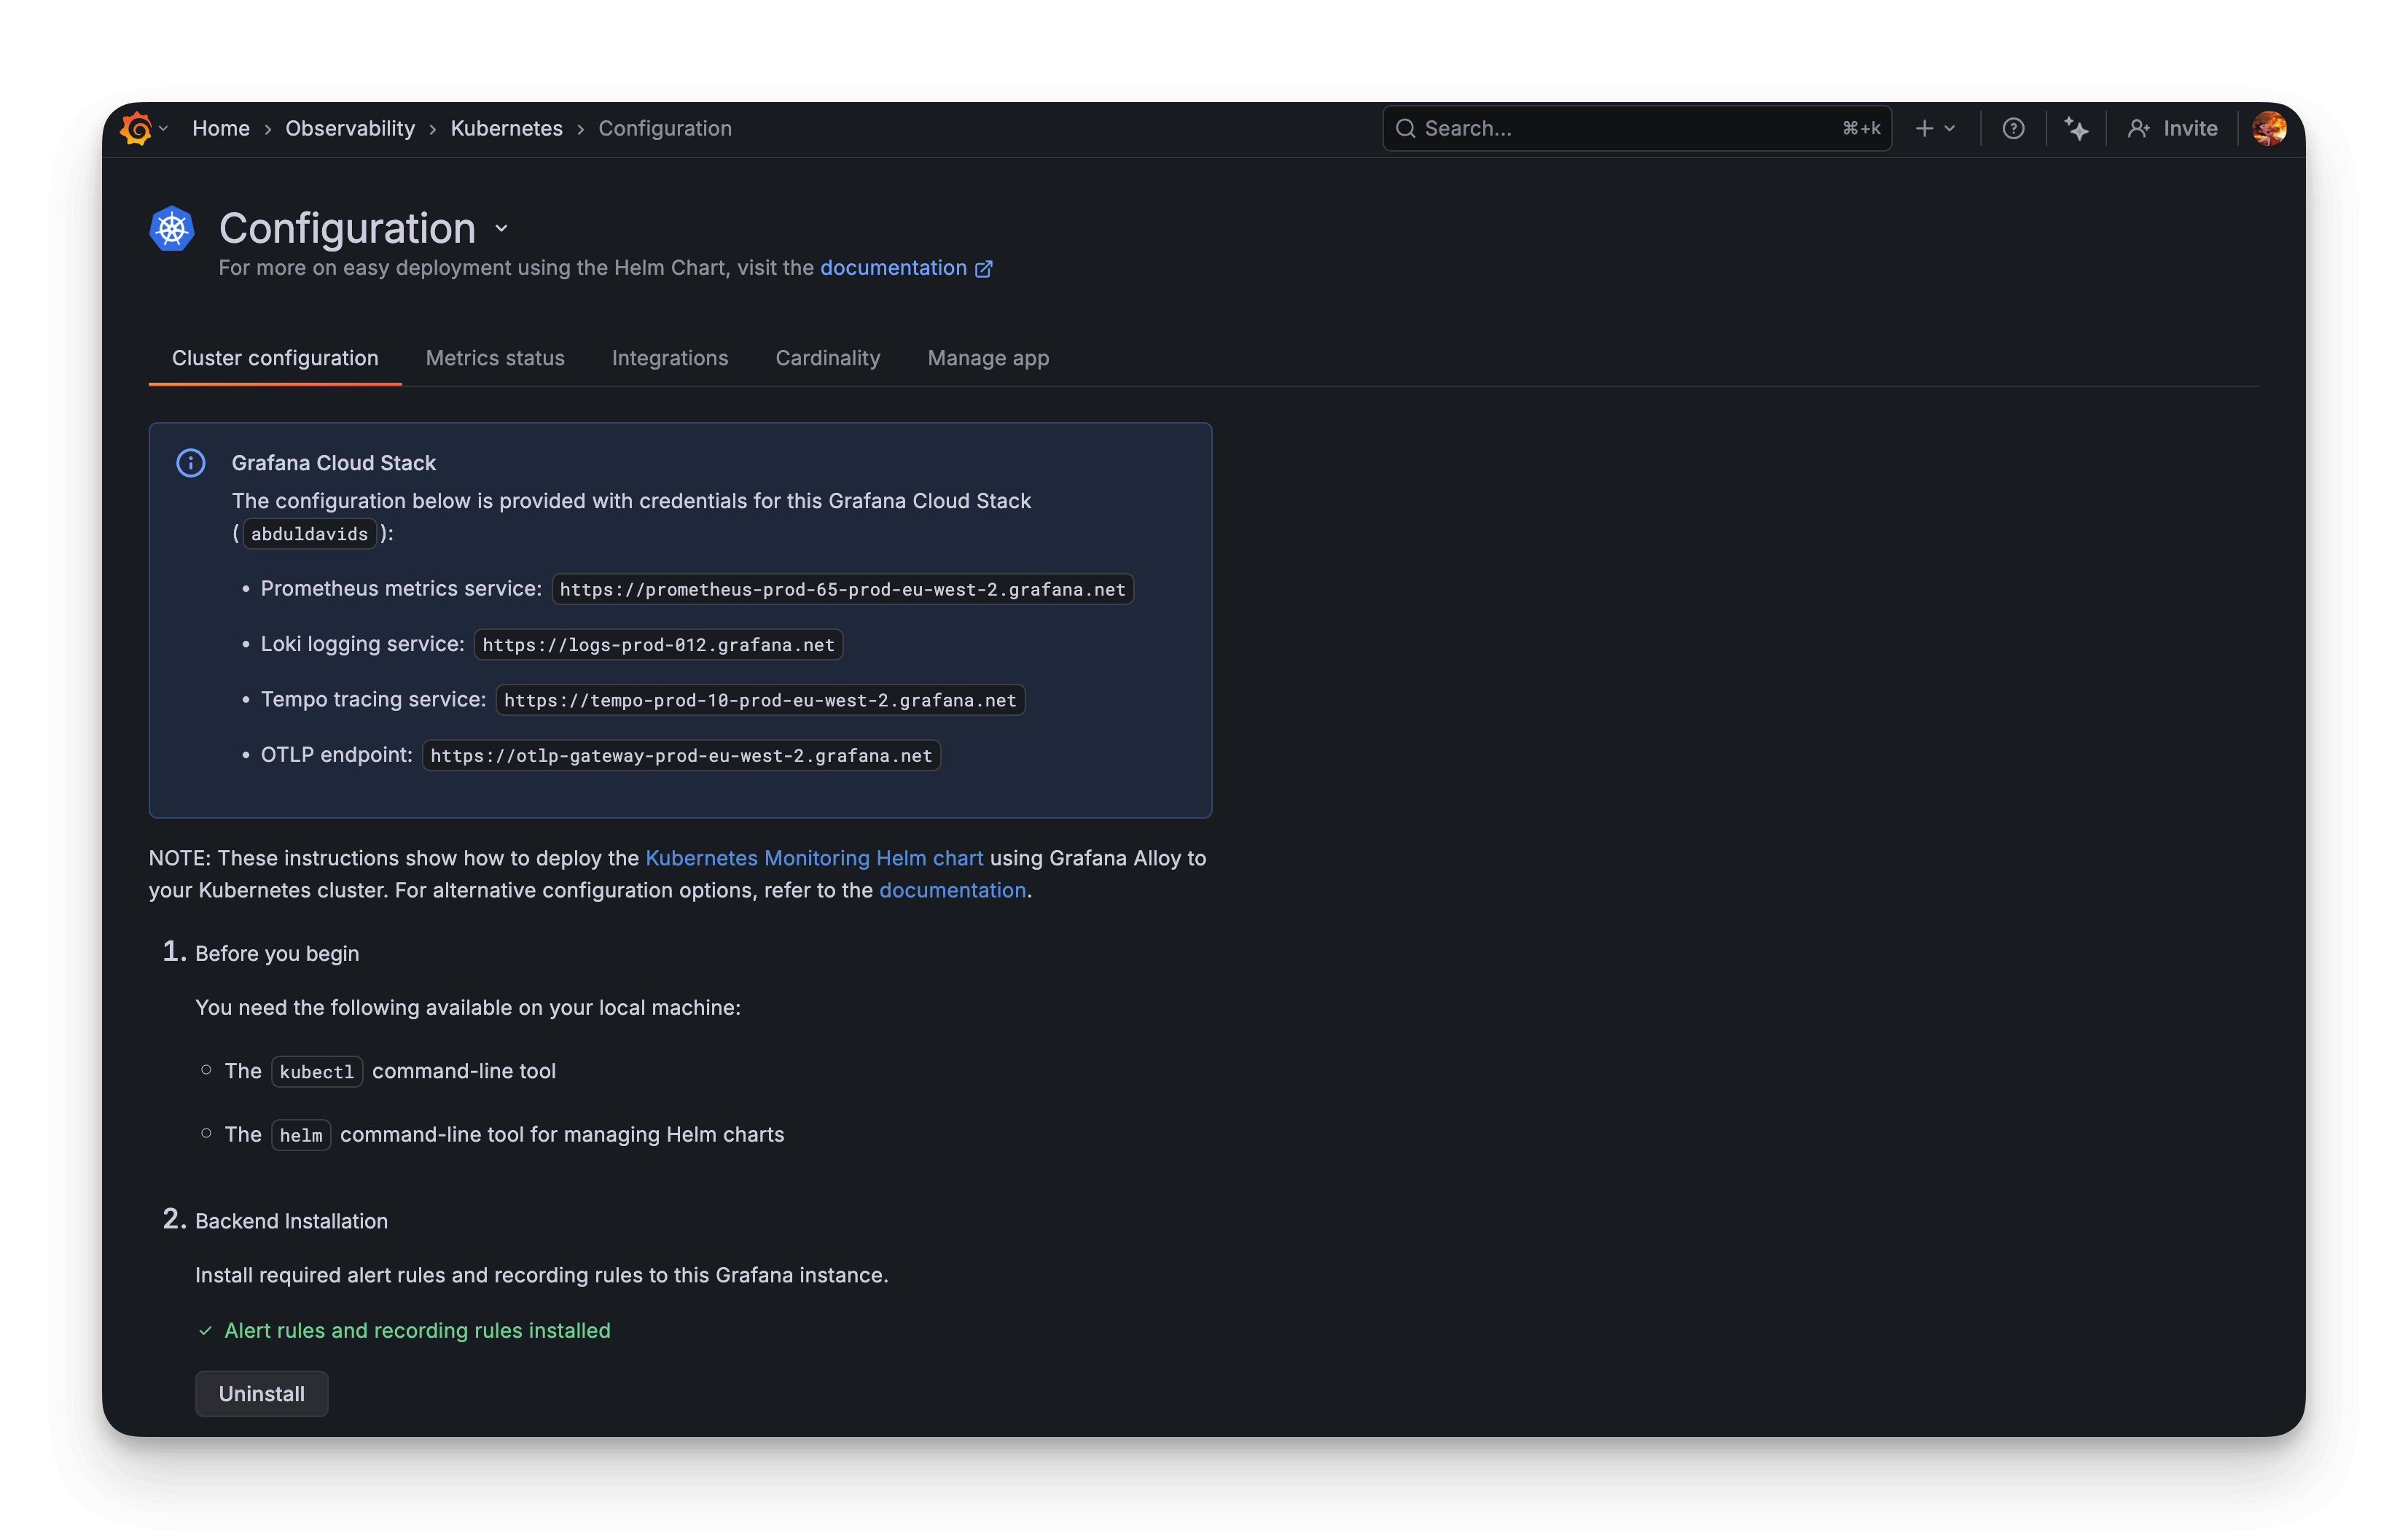Viewport: 2408px width, 1539px height.
Task: Expand the chevron beside the Grafana logo
Action: 165,128
